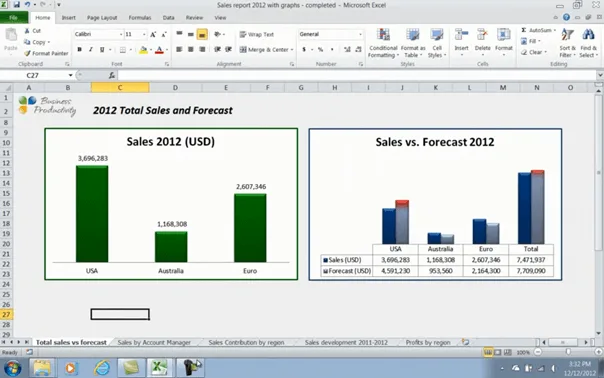Viewport: 604px width, 378px height.
Task: Open the Sales by Account Manager sheet
Action: pos(154,342)
